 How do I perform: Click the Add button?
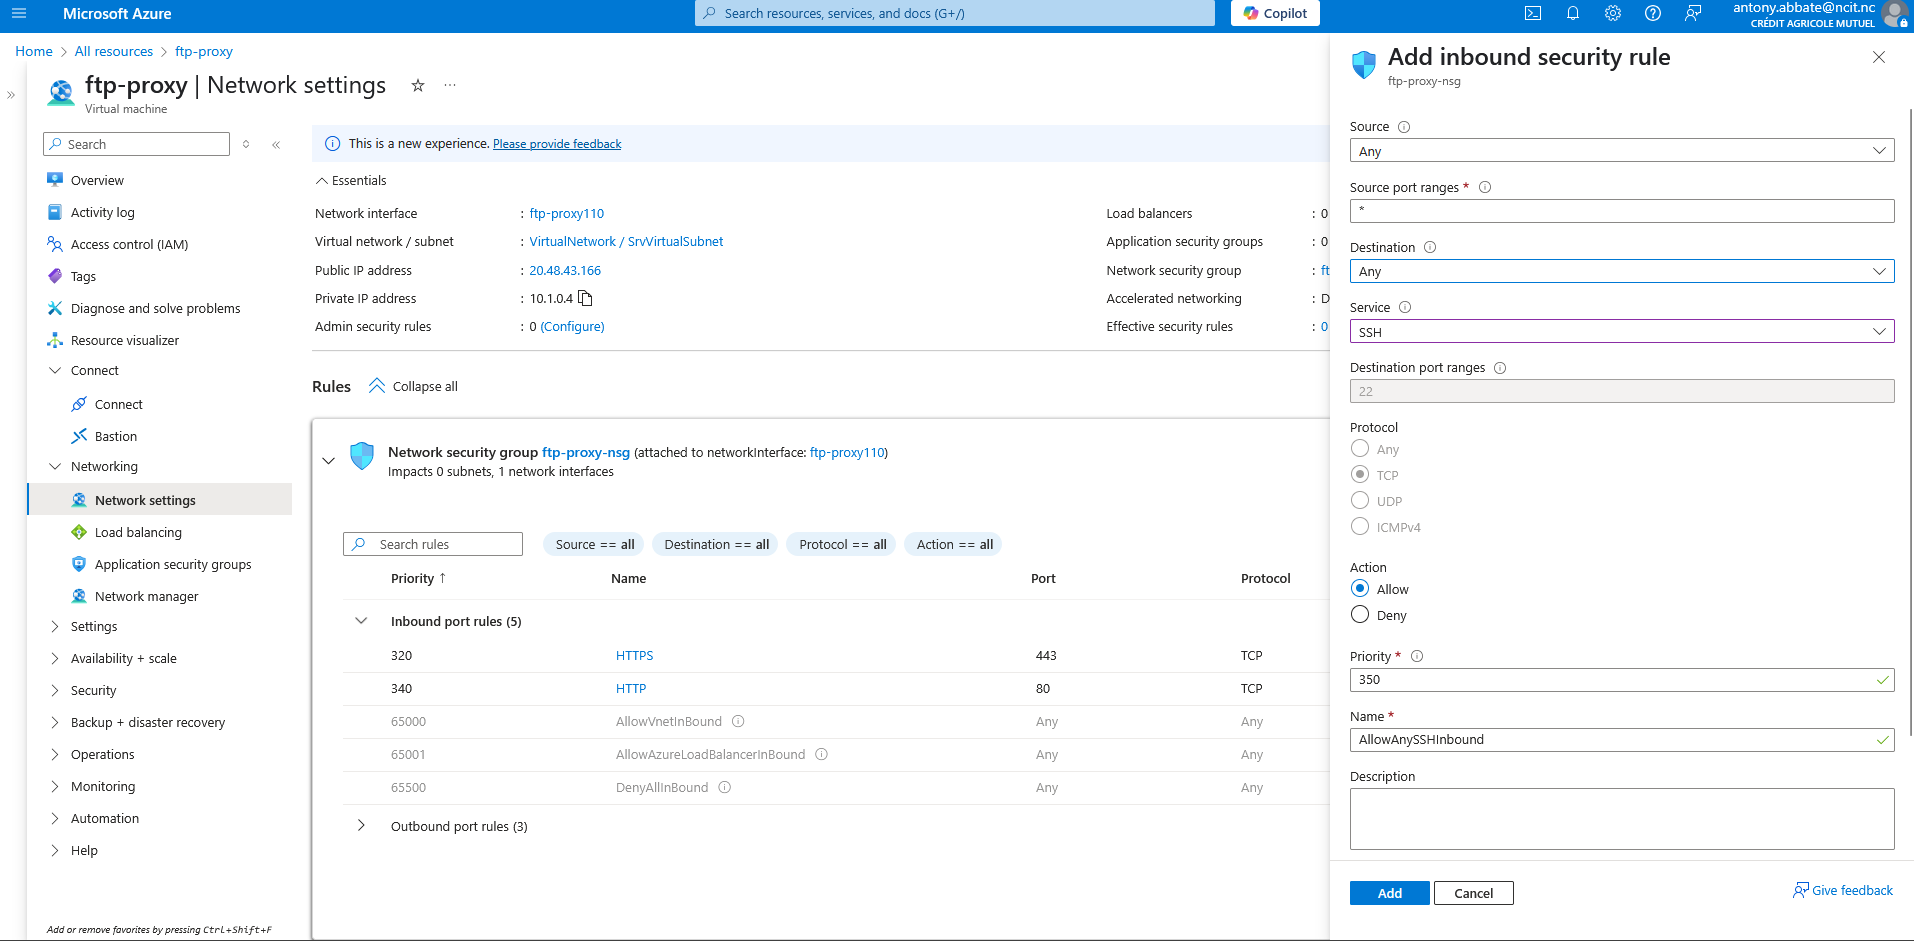1389,893
